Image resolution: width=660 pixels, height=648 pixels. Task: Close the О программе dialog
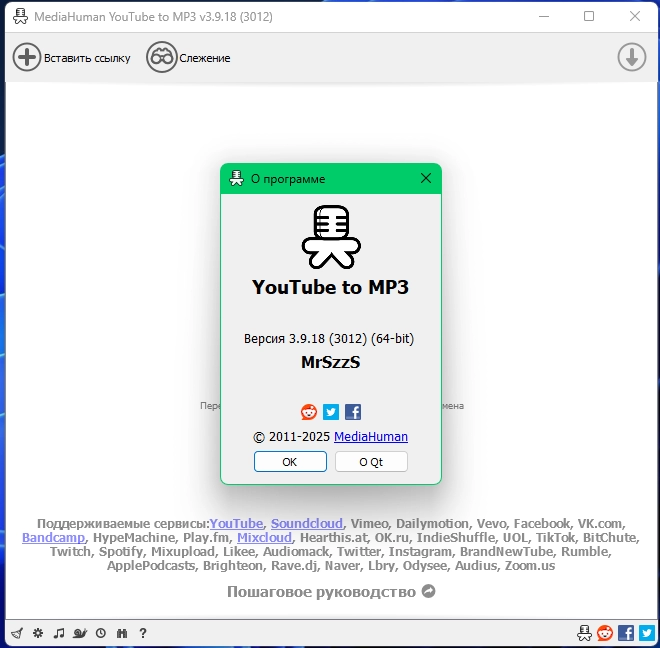pos(426,179)
